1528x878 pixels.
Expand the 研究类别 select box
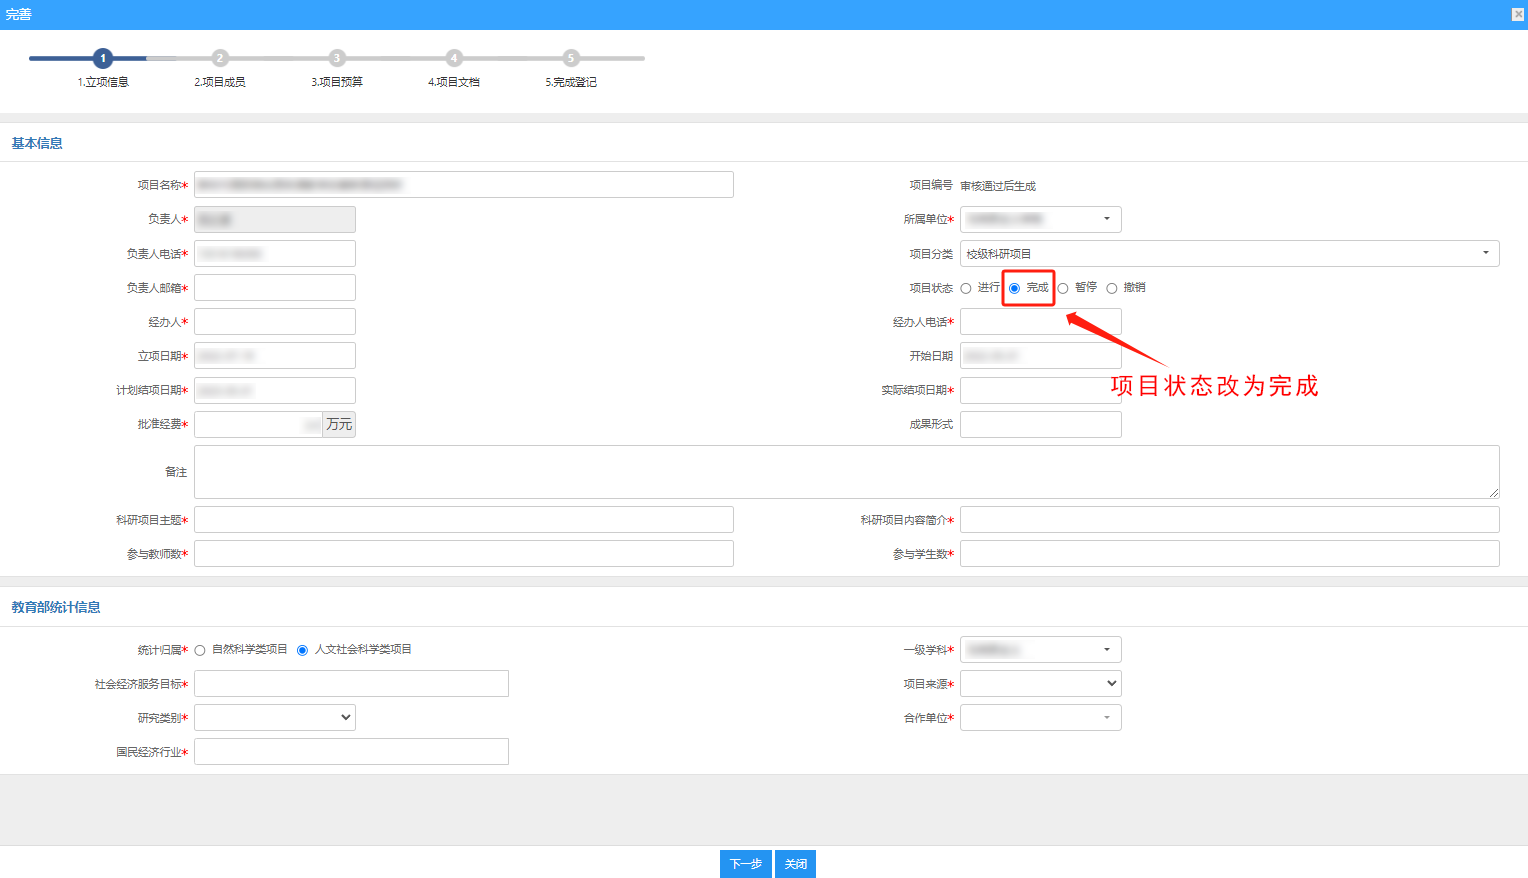click(275, 717)
